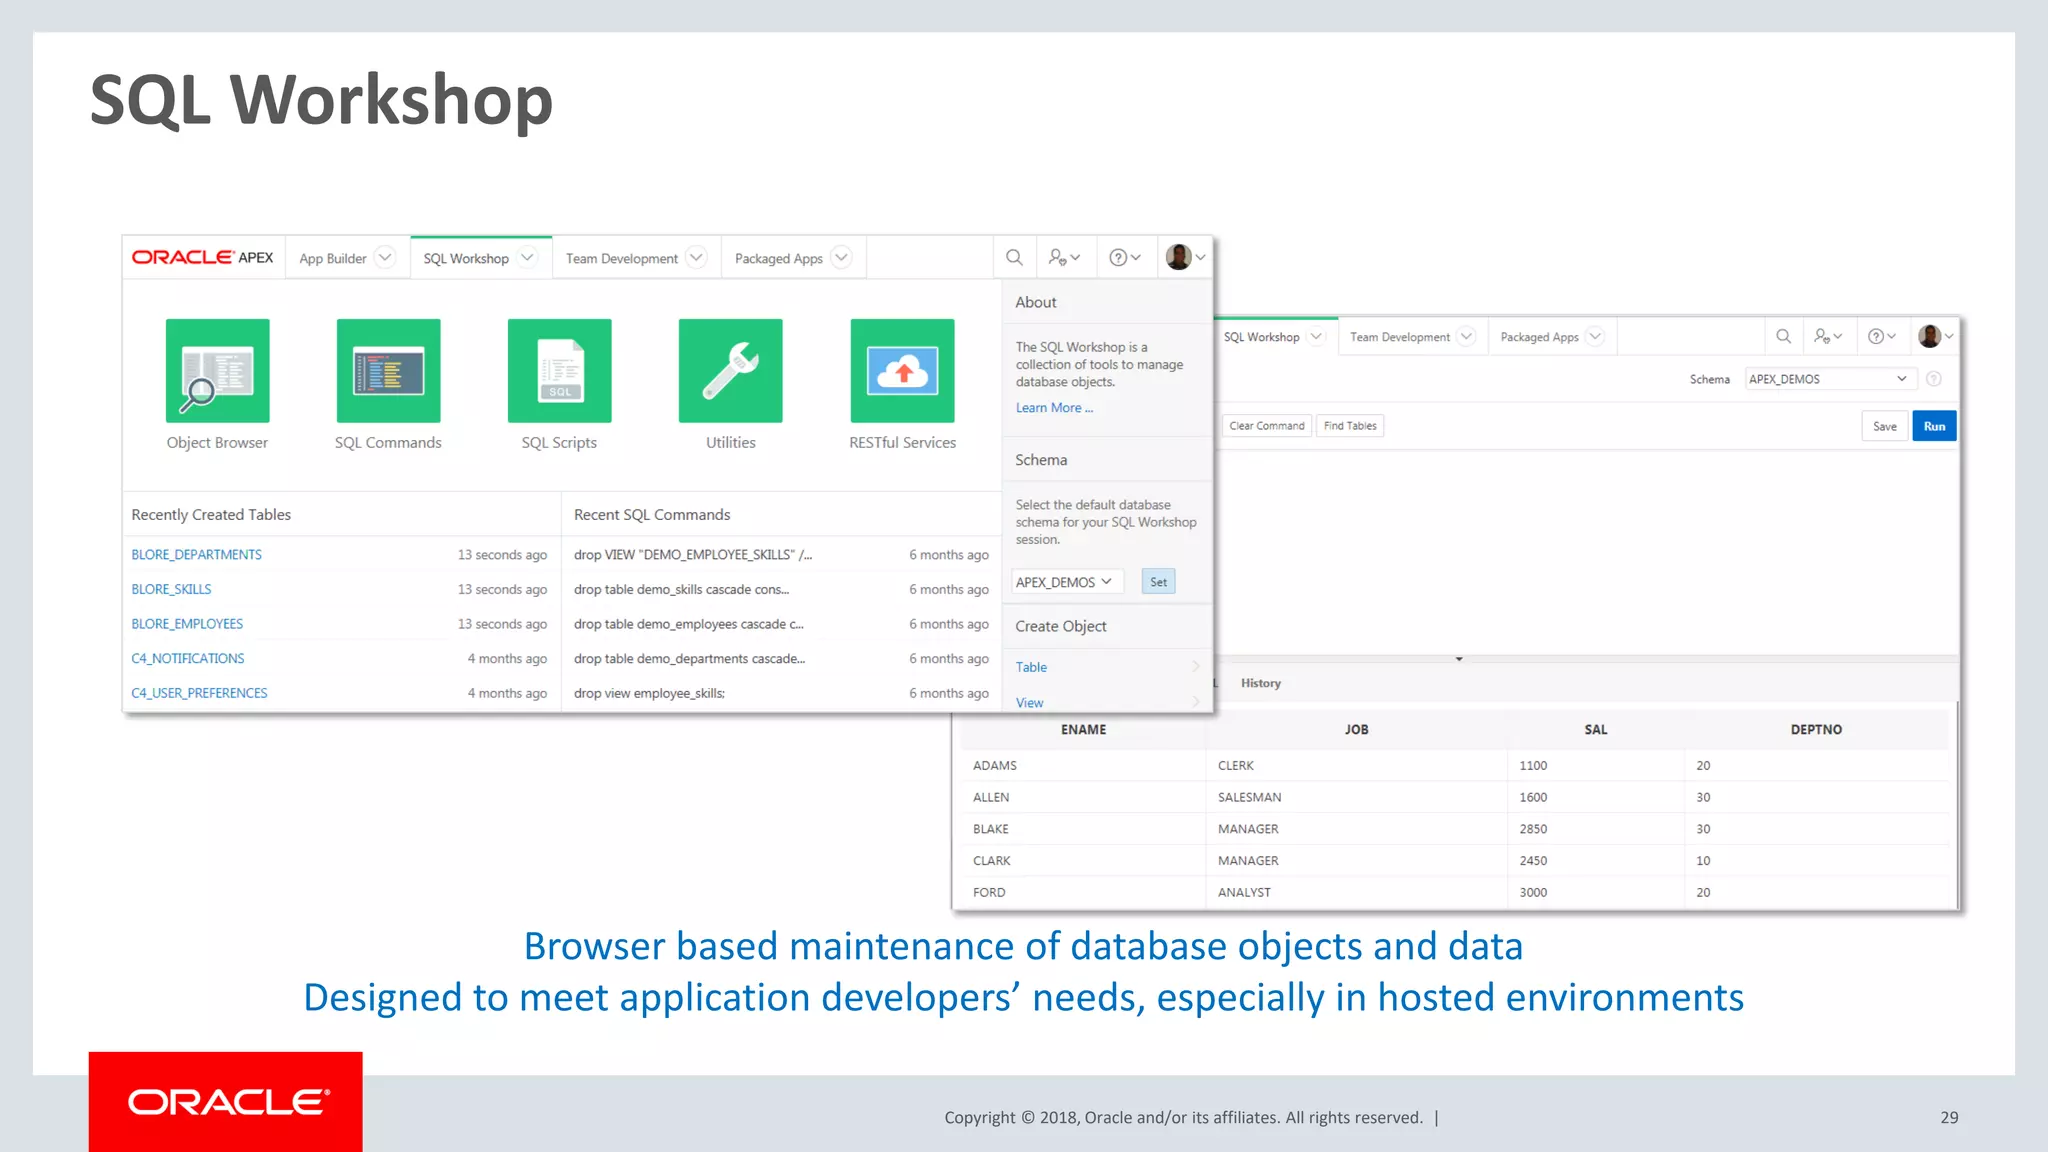
Task: Click ADAMS in the results table
Action: click(994, 765)
